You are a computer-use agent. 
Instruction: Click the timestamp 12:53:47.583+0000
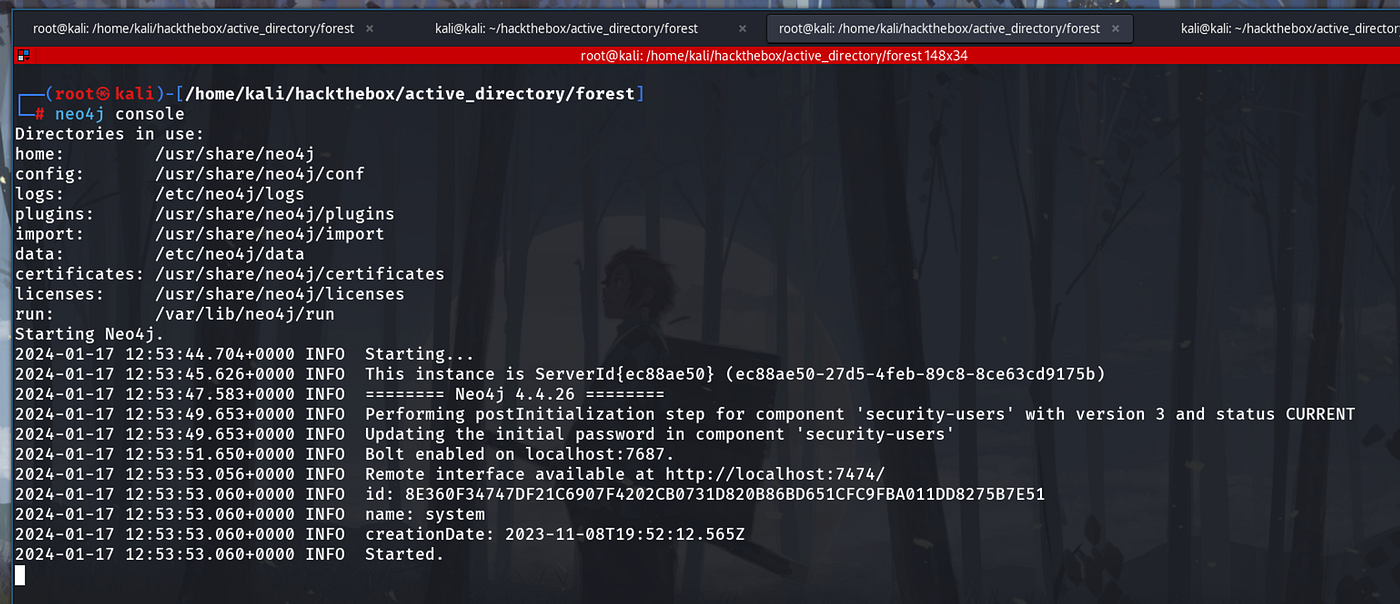210,394
